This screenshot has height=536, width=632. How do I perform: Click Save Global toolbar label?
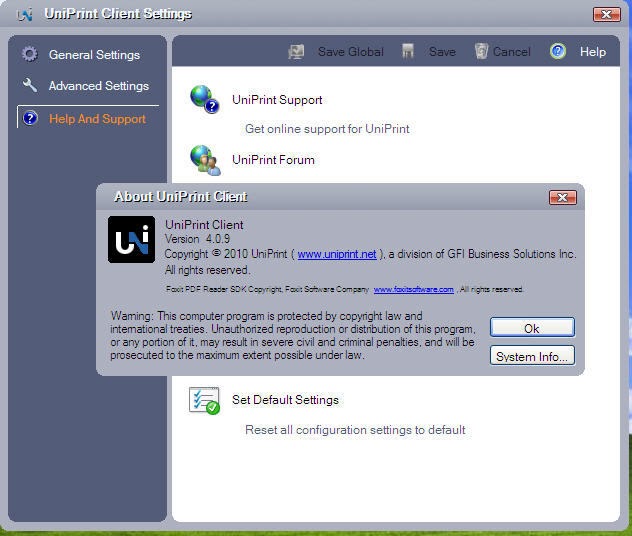tap(351, 52)
